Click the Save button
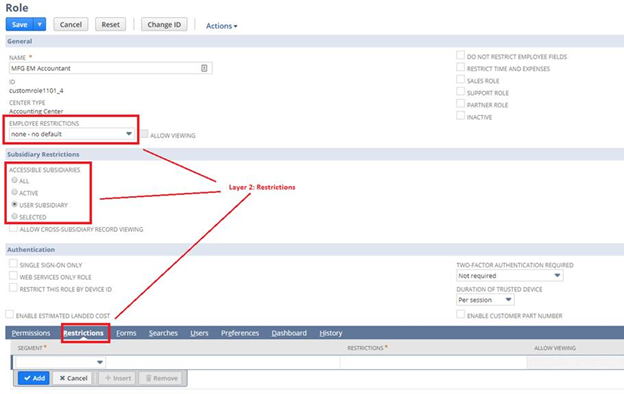 (20, 24)
